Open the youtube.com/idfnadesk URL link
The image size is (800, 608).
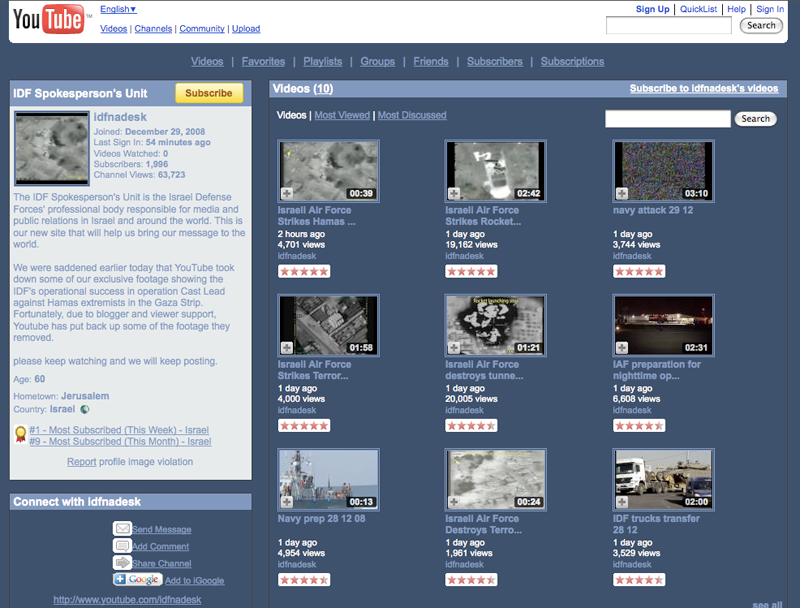127,599
